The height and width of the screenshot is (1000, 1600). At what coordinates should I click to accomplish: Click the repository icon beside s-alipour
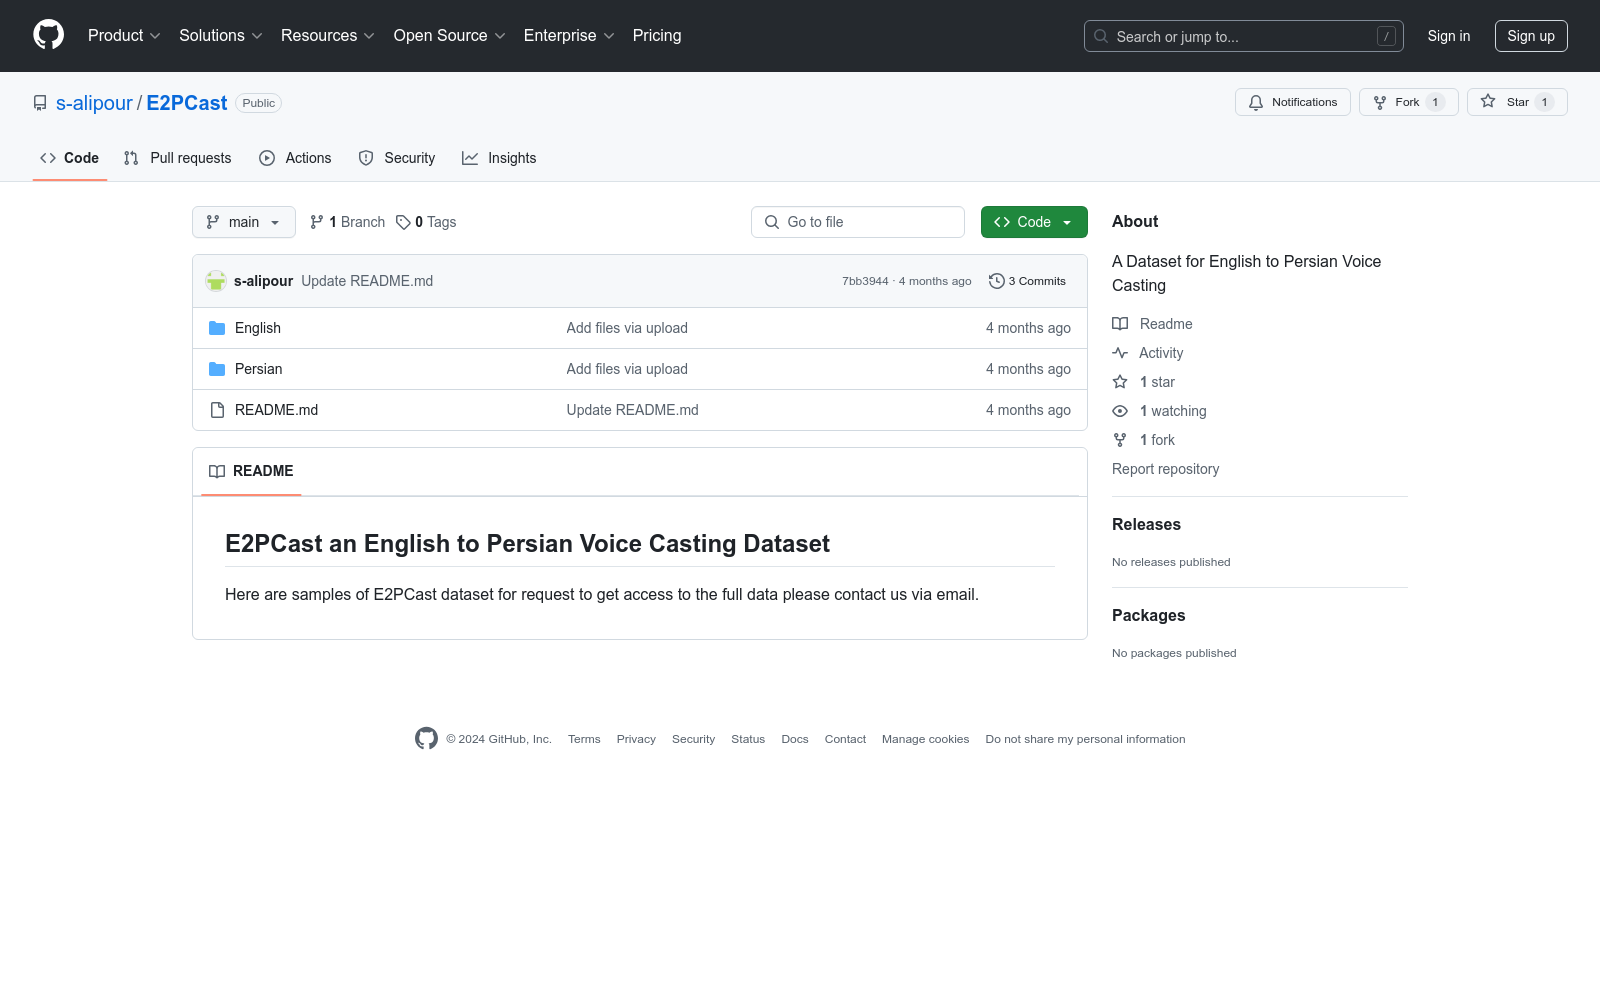coord(40,103)
